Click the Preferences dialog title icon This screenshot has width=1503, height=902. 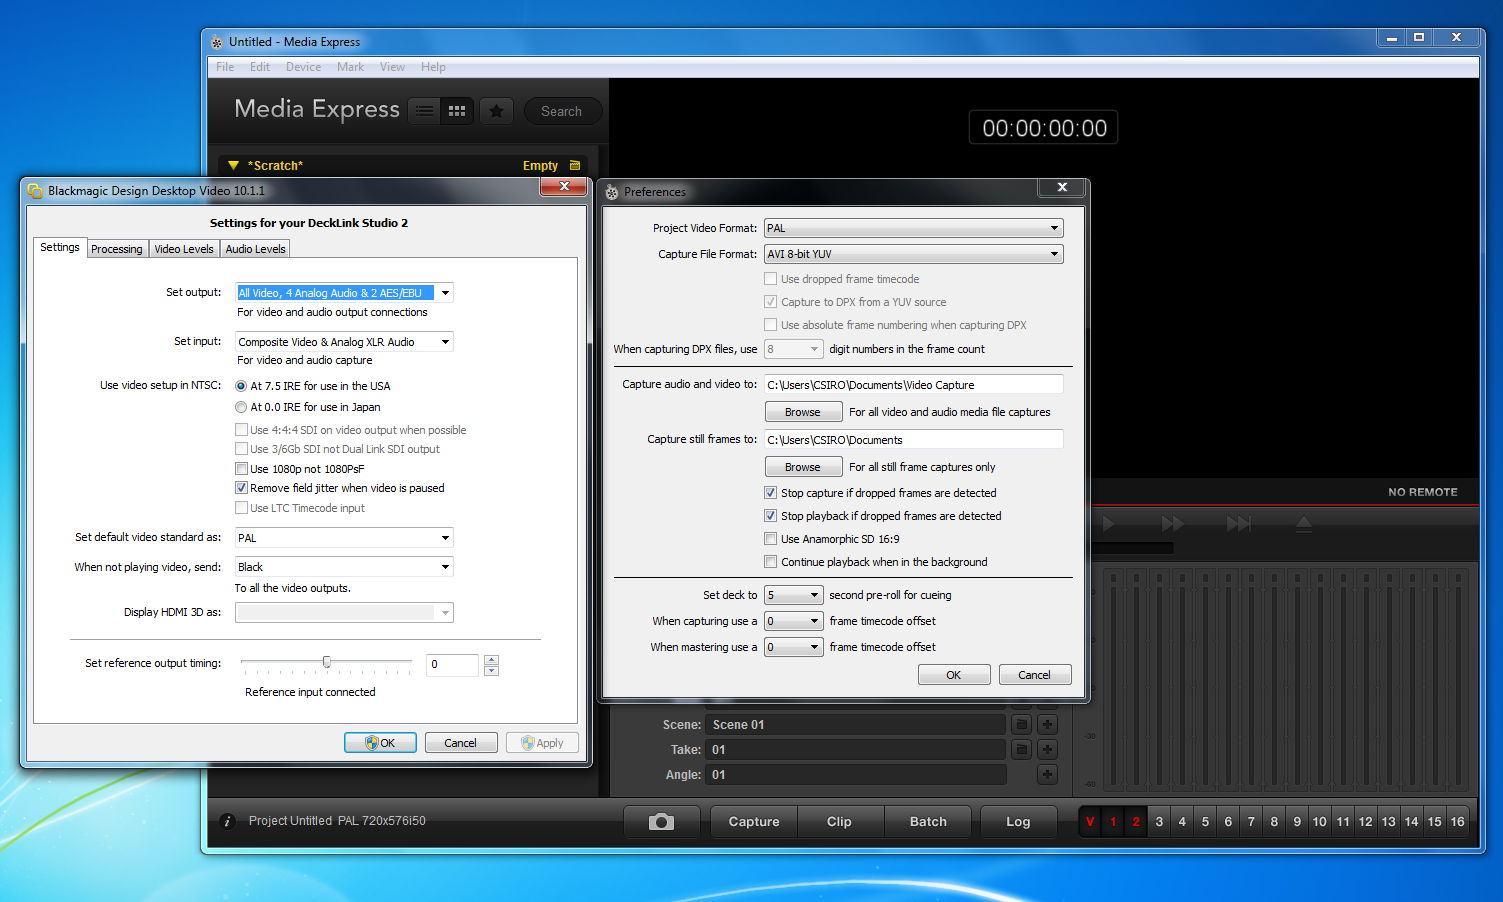(612, 192)
